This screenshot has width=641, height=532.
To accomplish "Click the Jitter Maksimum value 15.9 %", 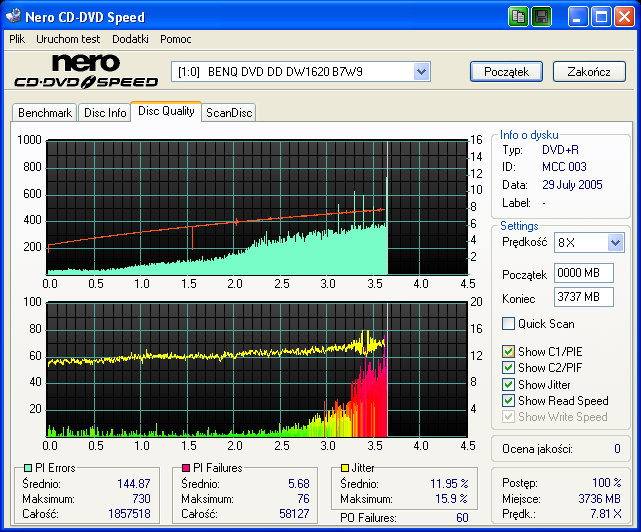I will [x=451, y=499].
